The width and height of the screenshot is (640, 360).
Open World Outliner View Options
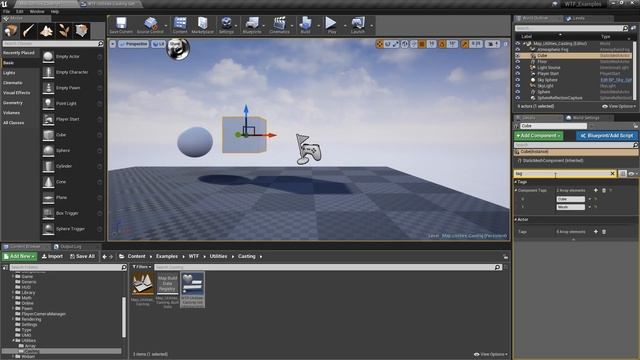[619, 106]
